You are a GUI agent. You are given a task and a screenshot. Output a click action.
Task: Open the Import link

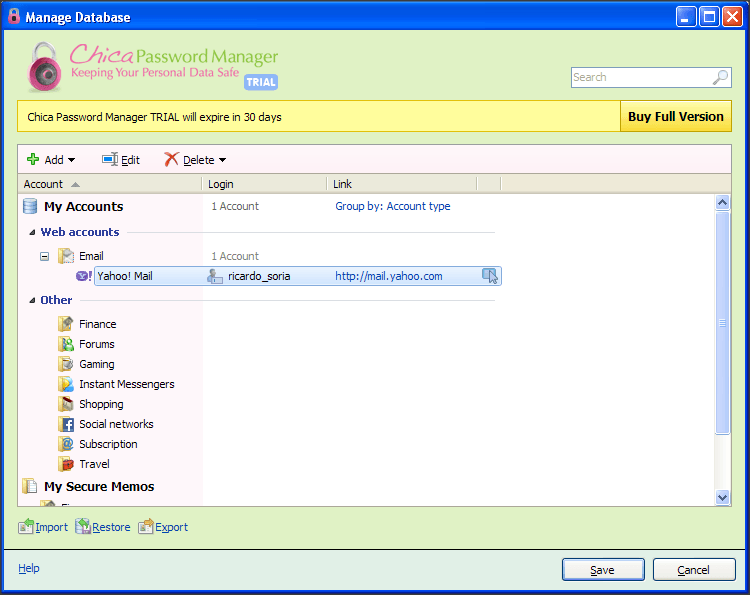(x=52, y=527)
